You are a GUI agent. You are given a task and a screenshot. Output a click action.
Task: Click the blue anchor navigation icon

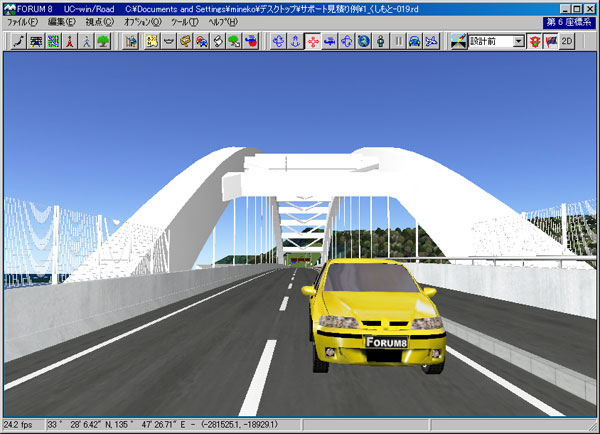click(295, 41)
